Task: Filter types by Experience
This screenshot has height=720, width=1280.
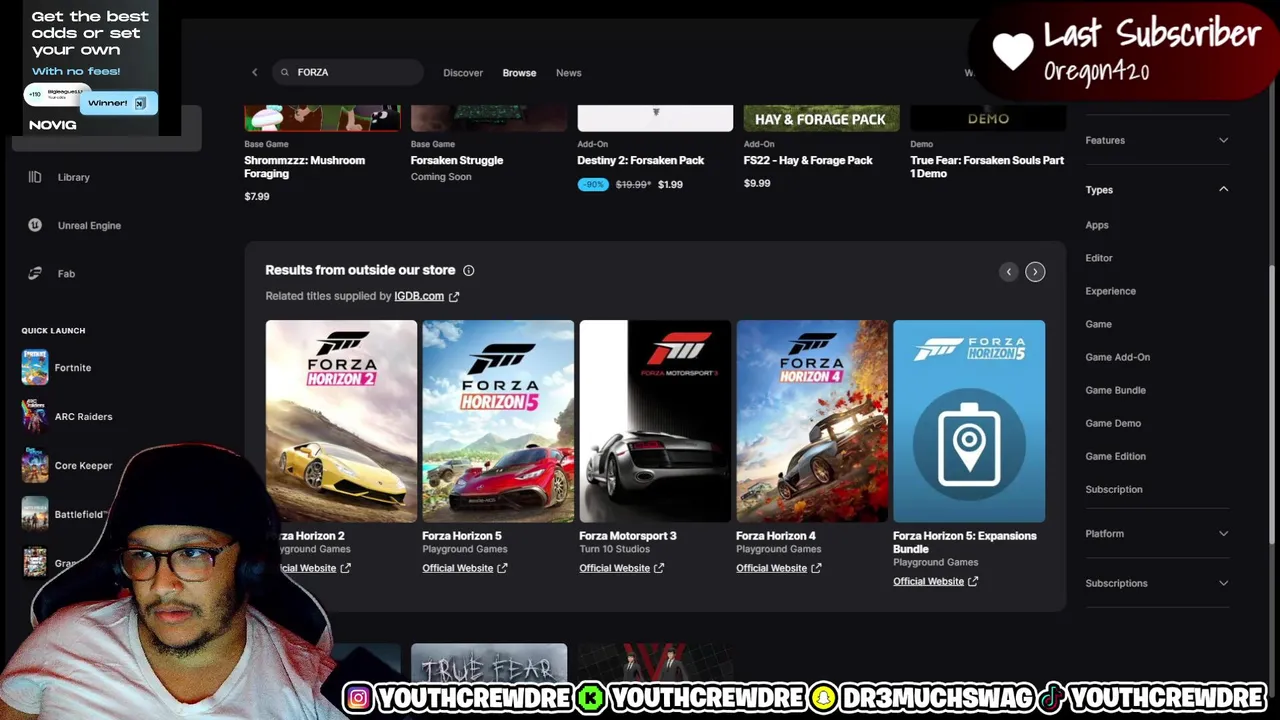Action: (x=1110, y=291)
